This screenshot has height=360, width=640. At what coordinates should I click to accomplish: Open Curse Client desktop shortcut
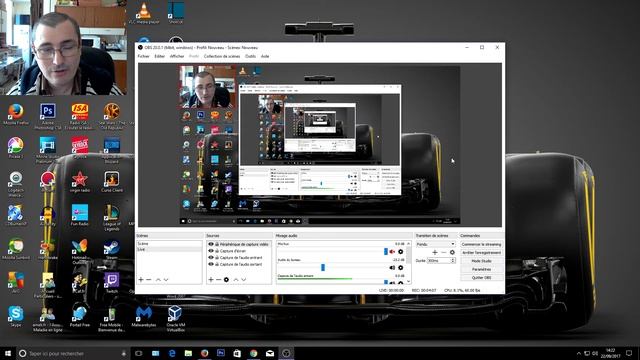point(111,182)
